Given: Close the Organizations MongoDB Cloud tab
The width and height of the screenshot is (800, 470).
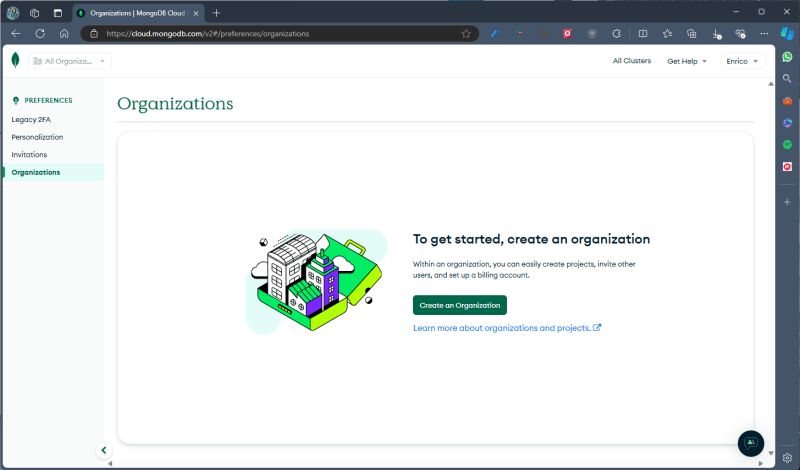Looking at the screenshot, I should tap(196, 13).
